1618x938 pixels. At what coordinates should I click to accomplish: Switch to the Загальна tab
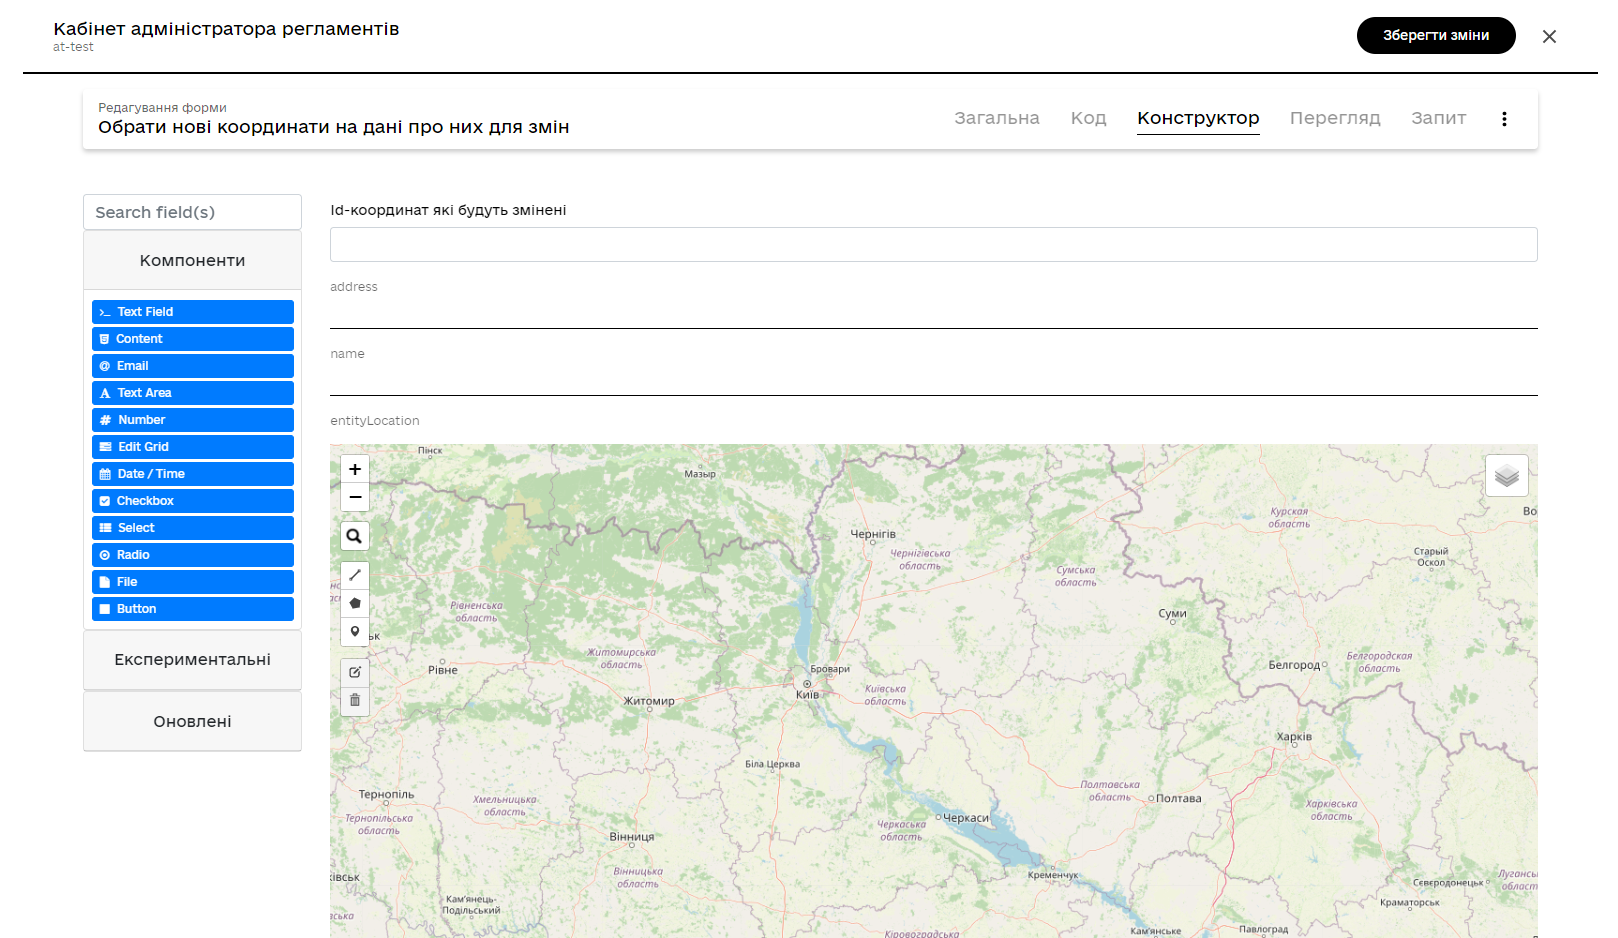[x=997, y=118]
